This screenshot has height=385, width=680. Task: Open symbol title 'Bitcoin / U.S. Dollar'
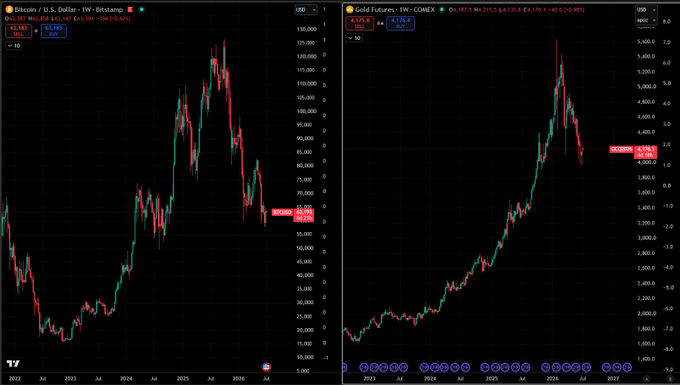tap(46, 9)
